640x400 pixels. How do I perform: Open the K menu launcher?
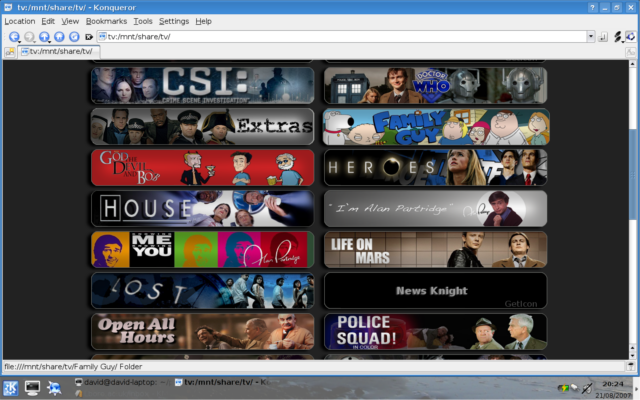[11, 388]
